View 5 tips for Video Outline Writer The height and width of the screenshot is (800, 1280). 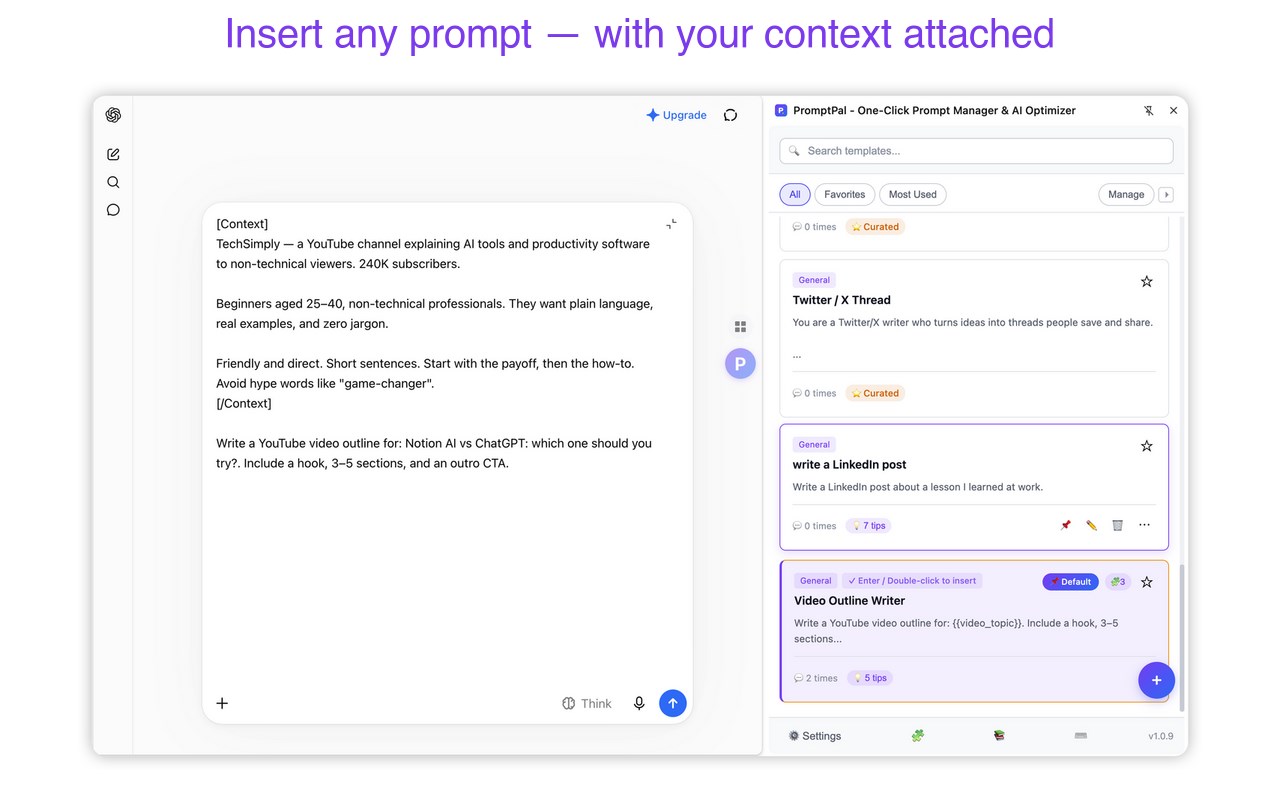(x=869, y=678)
